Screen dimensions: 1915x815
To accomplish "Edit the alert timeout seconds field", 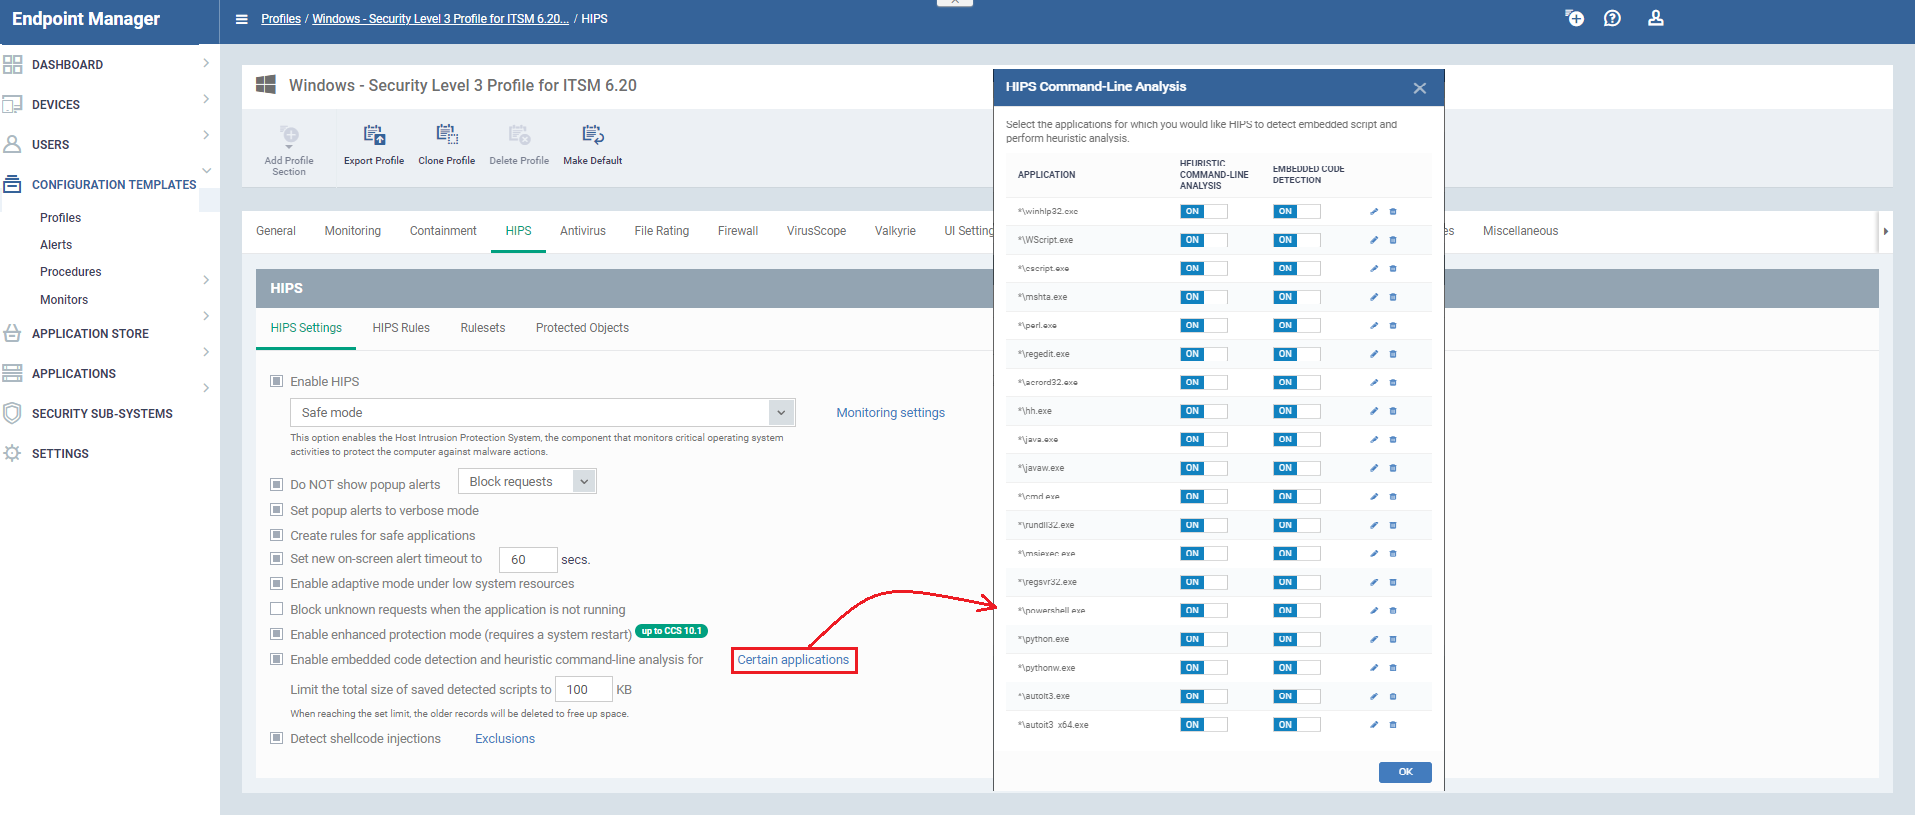I will click(528, 559).
